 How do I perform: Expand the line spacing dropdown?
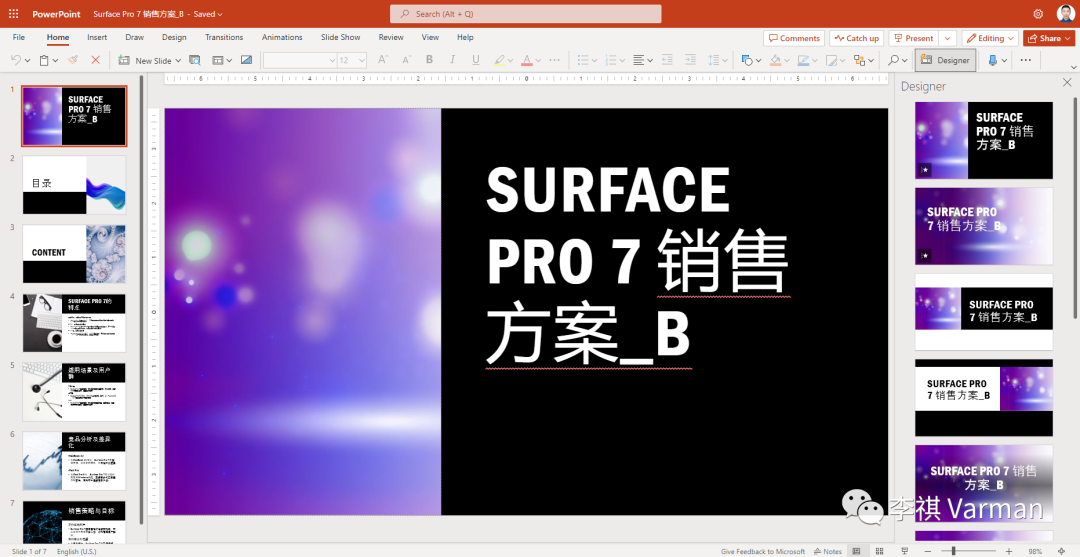pyautogui.click(x=725, y=61)
